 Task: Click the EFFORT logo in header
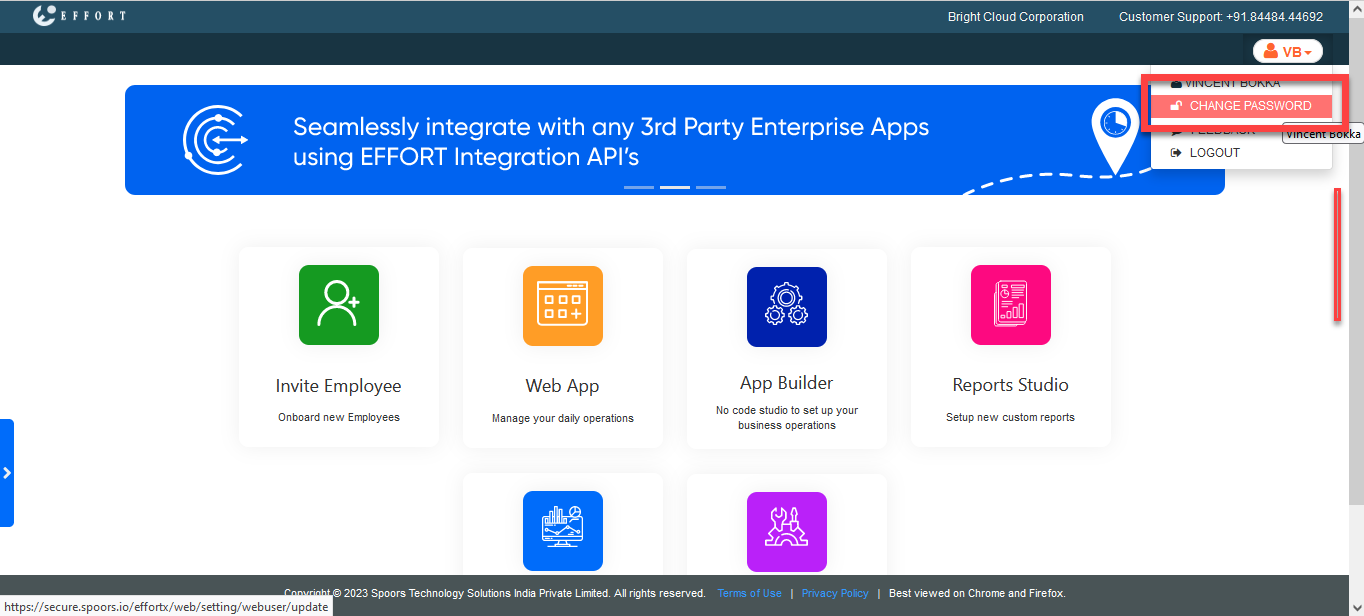coord(79,16)
